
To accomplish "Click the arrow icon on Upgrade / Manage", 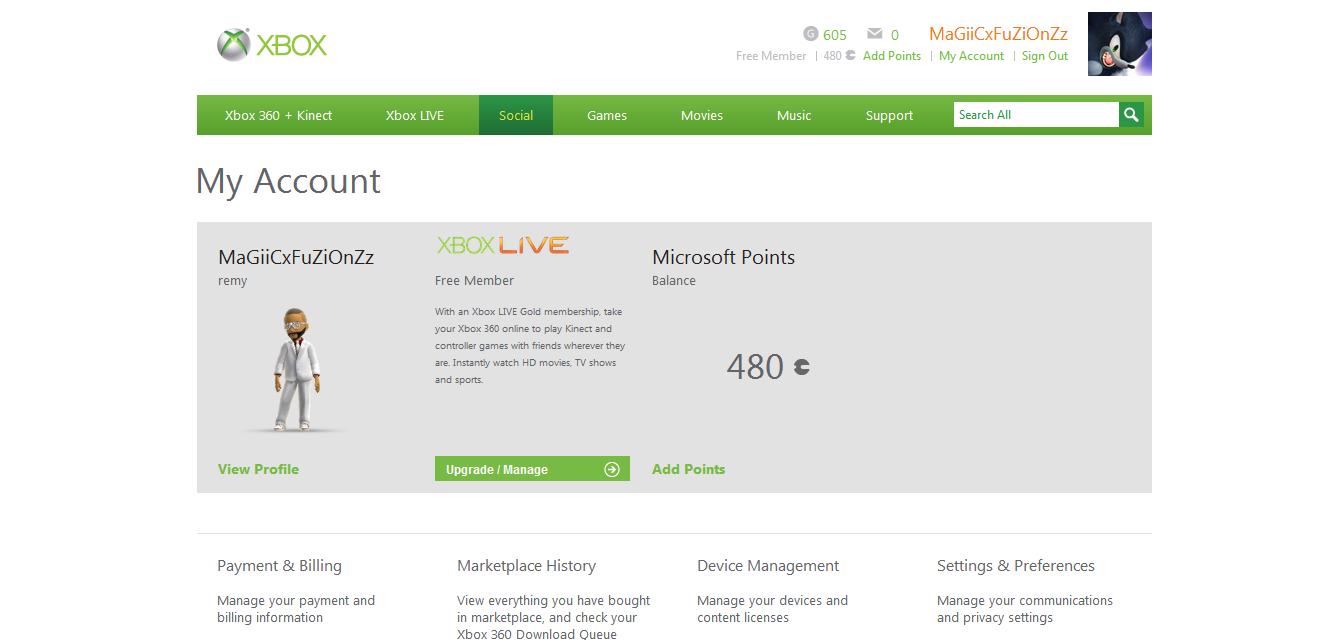I will [x=612, y=469].
